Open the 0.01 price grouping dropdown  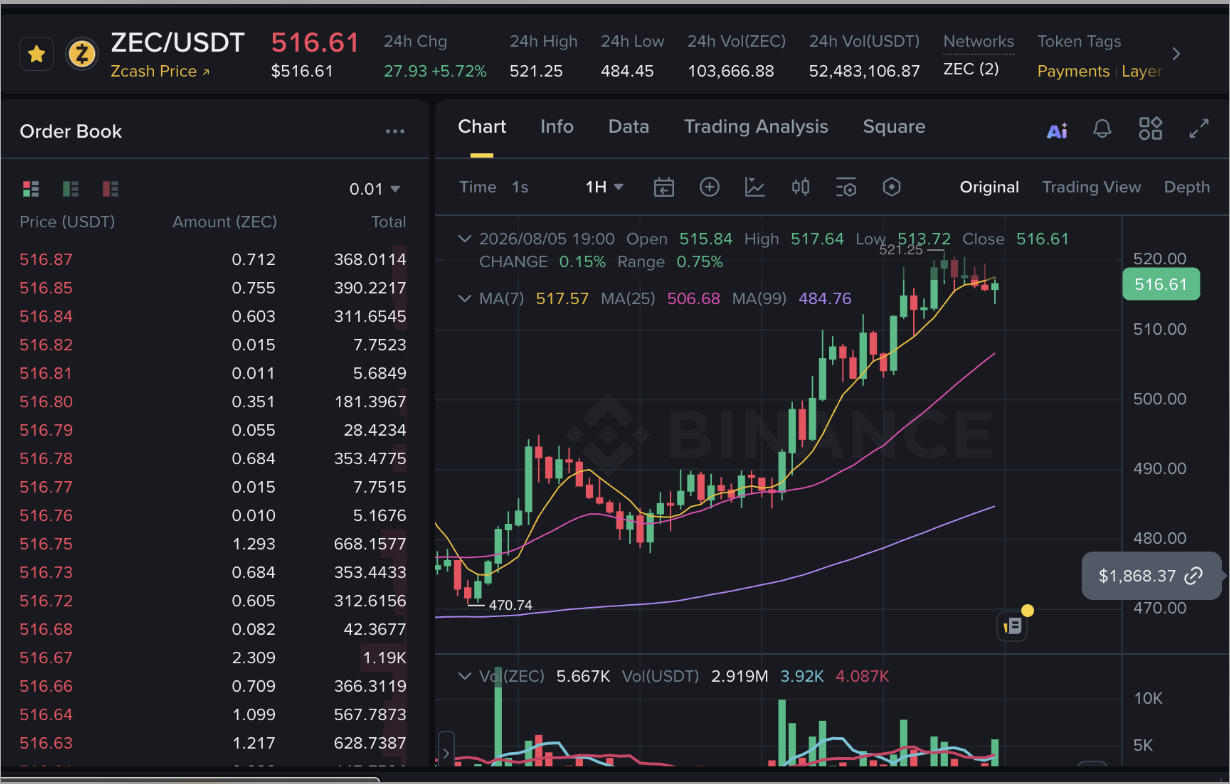(x=375, y=189)
